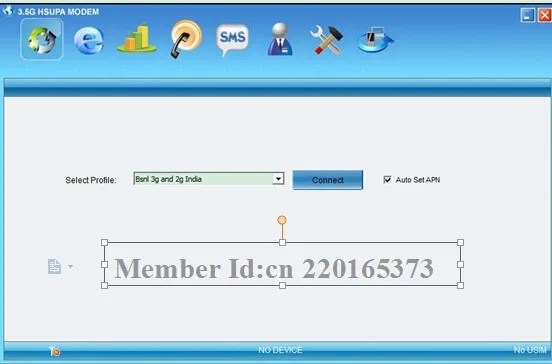Click the device transfer icon with blue arrow
The height and width of the screenshot is (364, 552).
pyautogui.click(x=375, y=39)
